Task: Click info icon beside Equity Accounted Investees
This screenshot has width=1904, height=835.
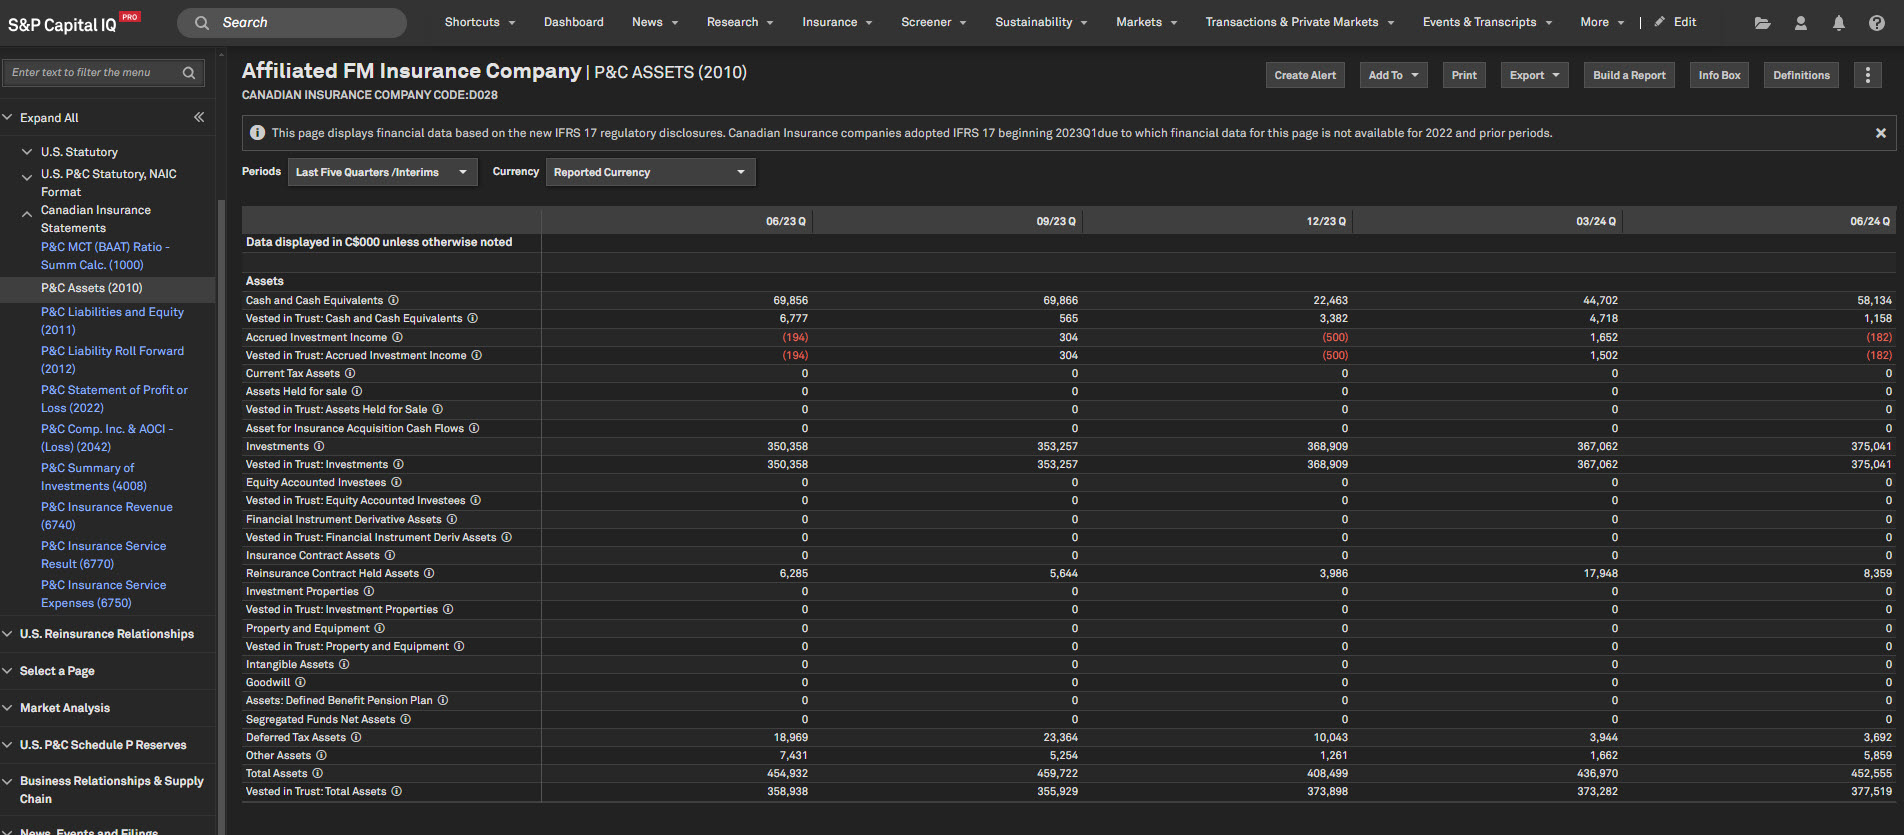Action: 396,482
